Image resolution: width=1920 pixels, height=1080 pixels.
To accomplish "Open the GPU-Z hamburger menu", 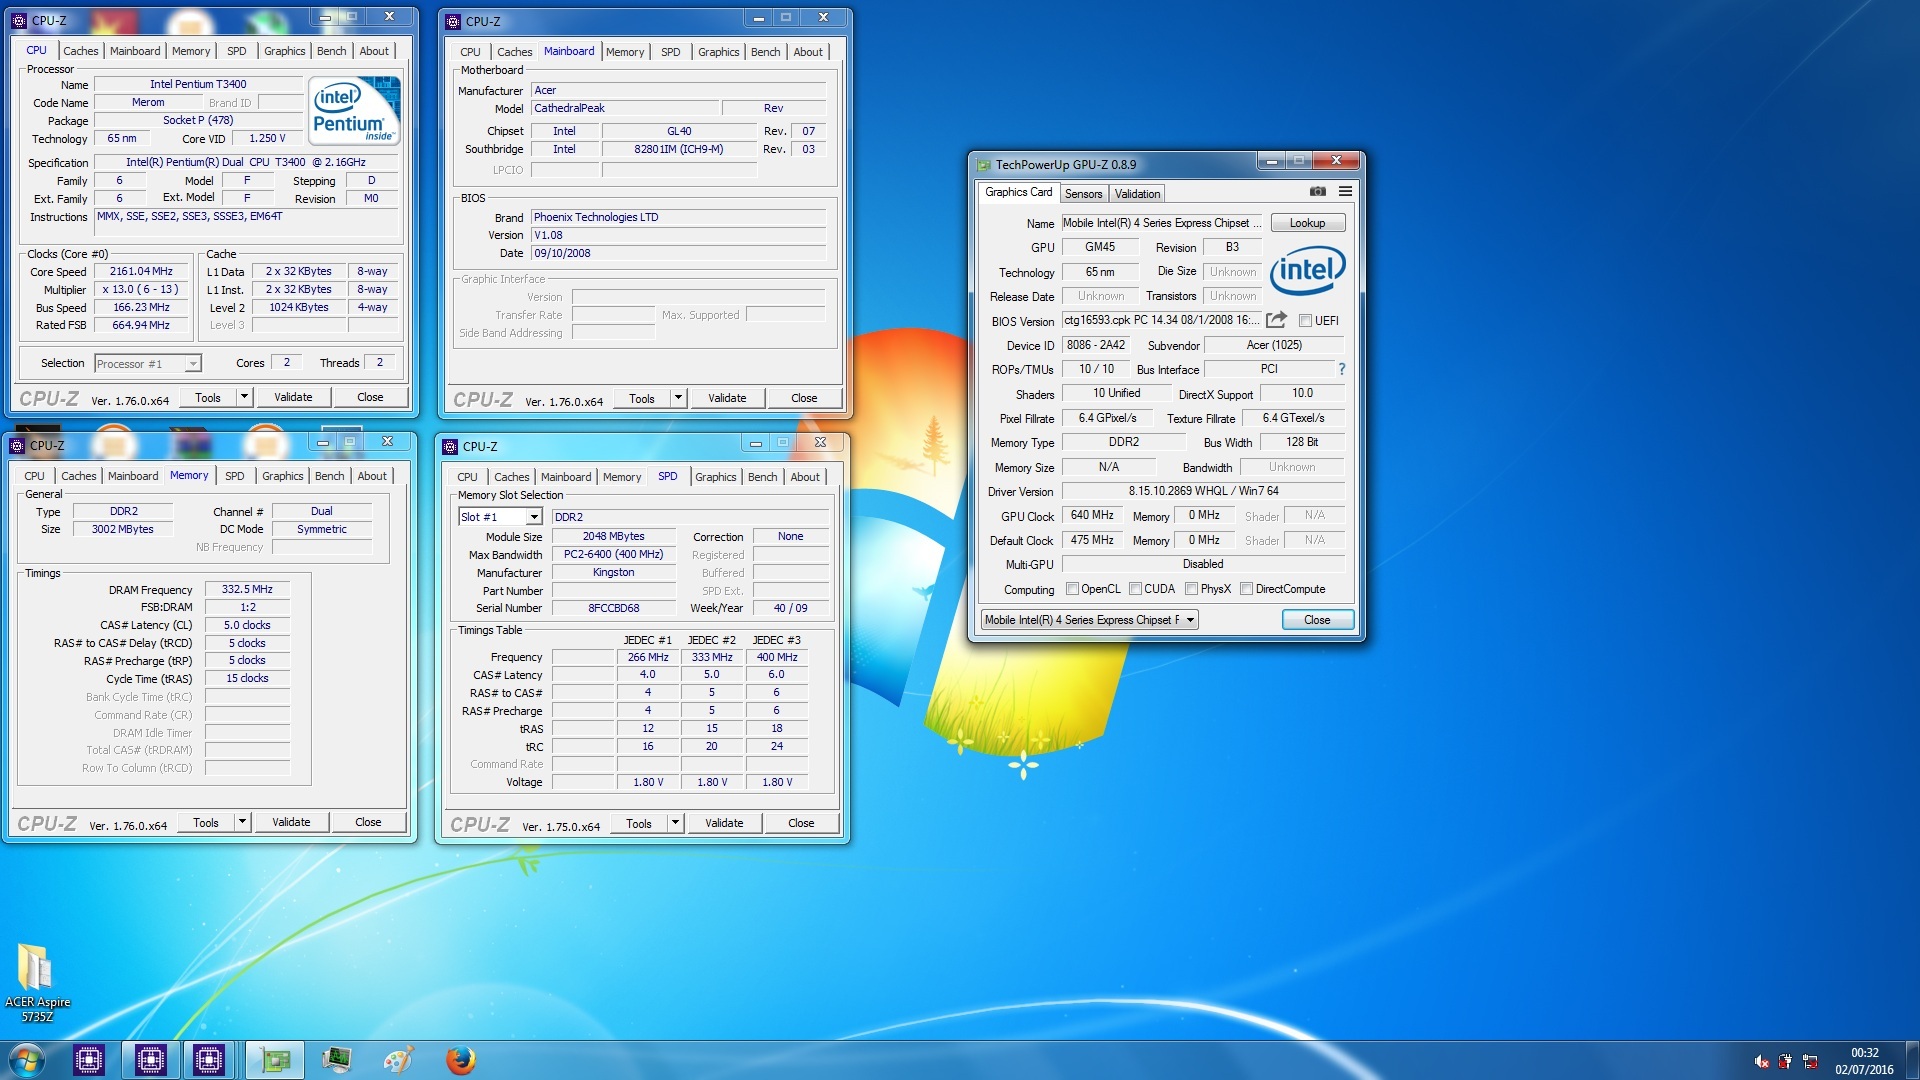I will coord(1345,191).
